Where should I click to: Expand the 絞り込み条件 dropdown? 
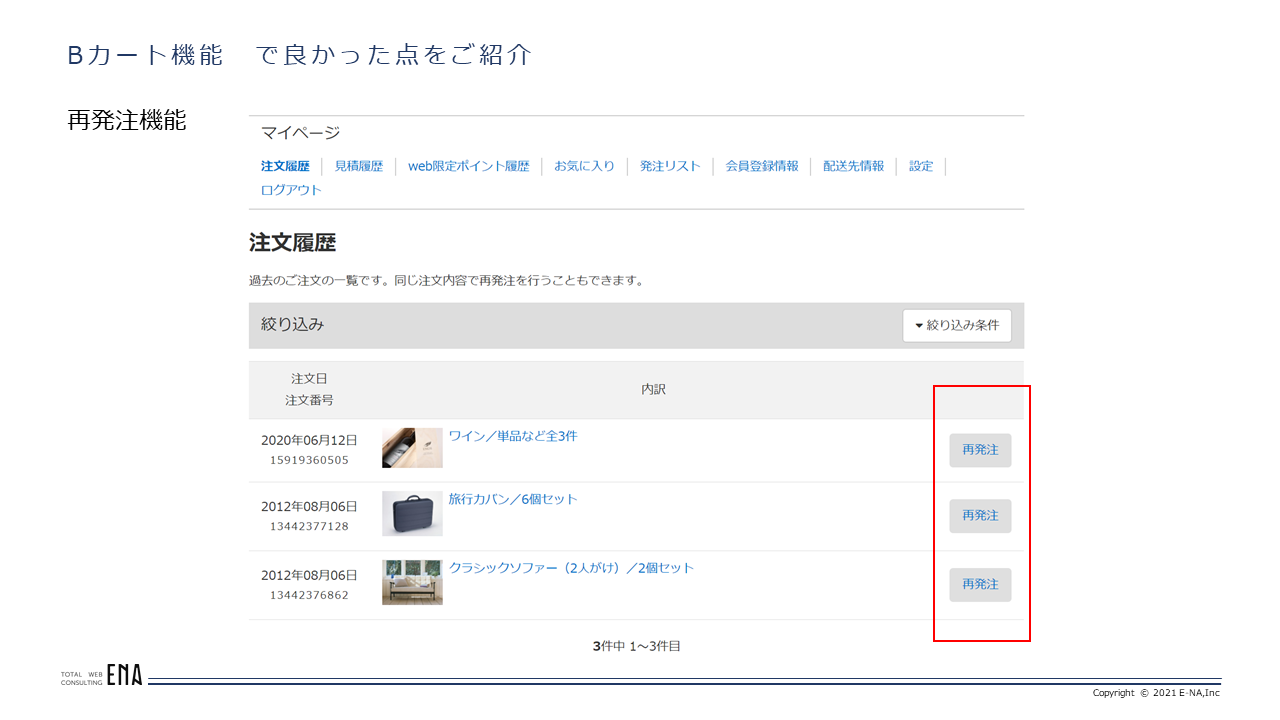pos(957,326)
